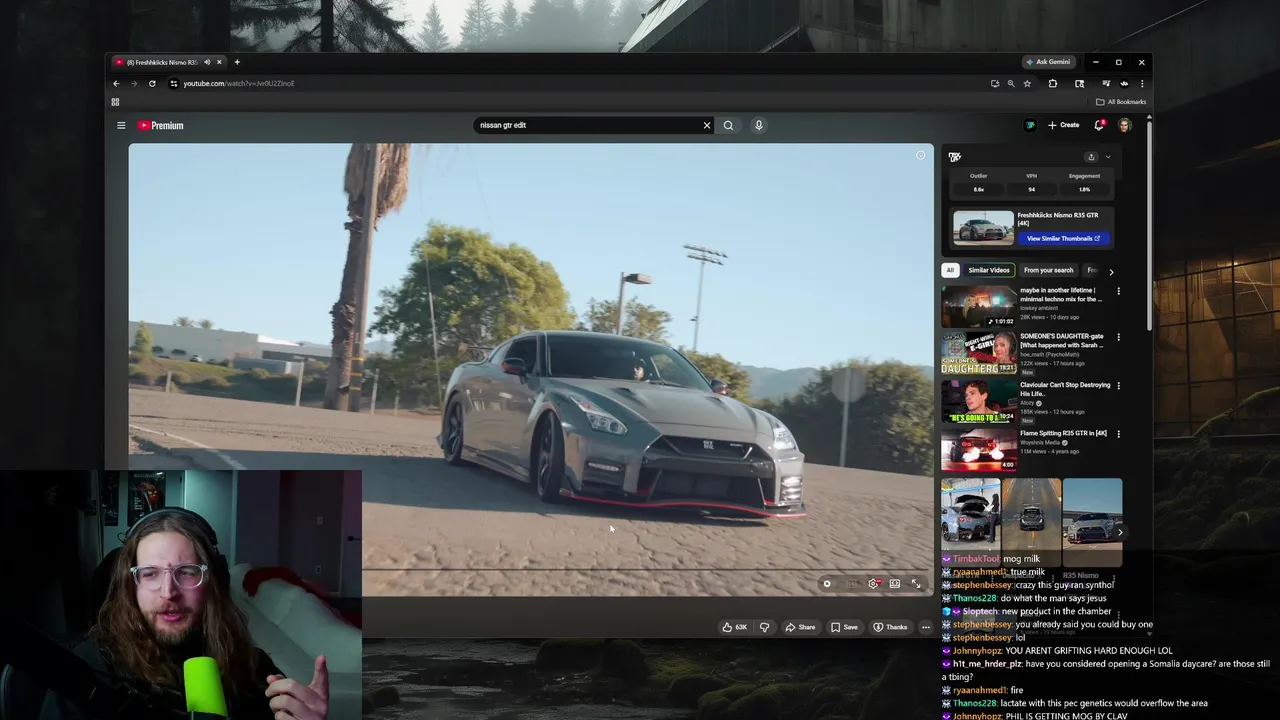
Task: Open 'SOMEONE'S DAUGHTER-gate' video title
Action: (x=1062, y=340)
